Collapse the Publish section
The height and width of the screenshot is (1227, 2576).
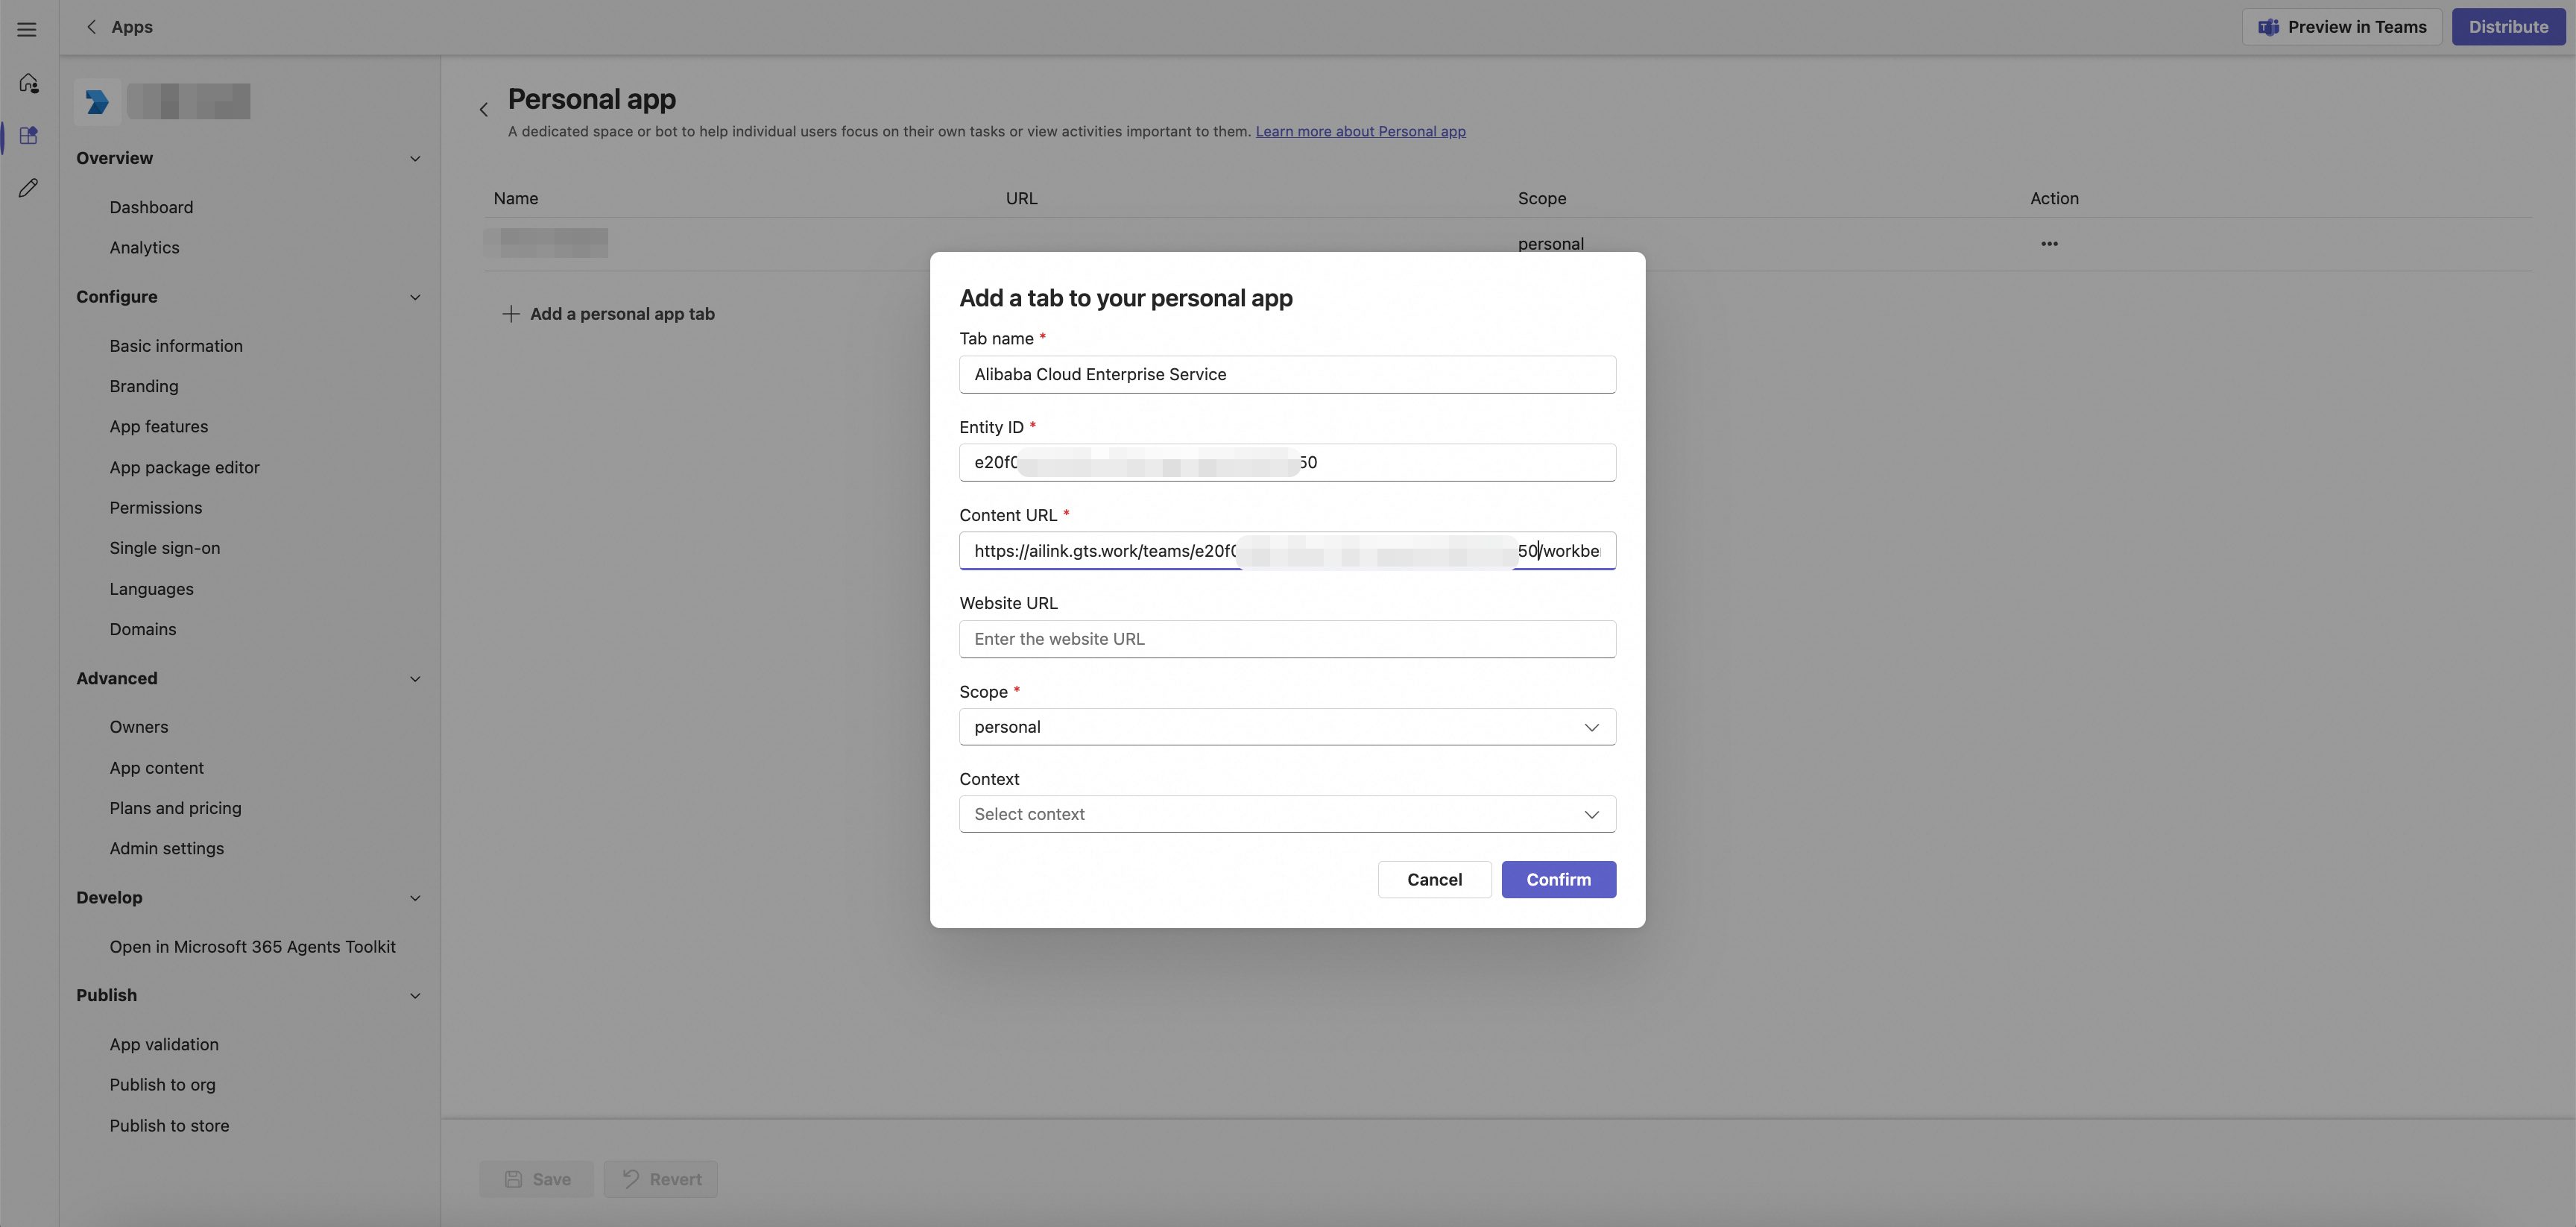click(x=415, y=996)
